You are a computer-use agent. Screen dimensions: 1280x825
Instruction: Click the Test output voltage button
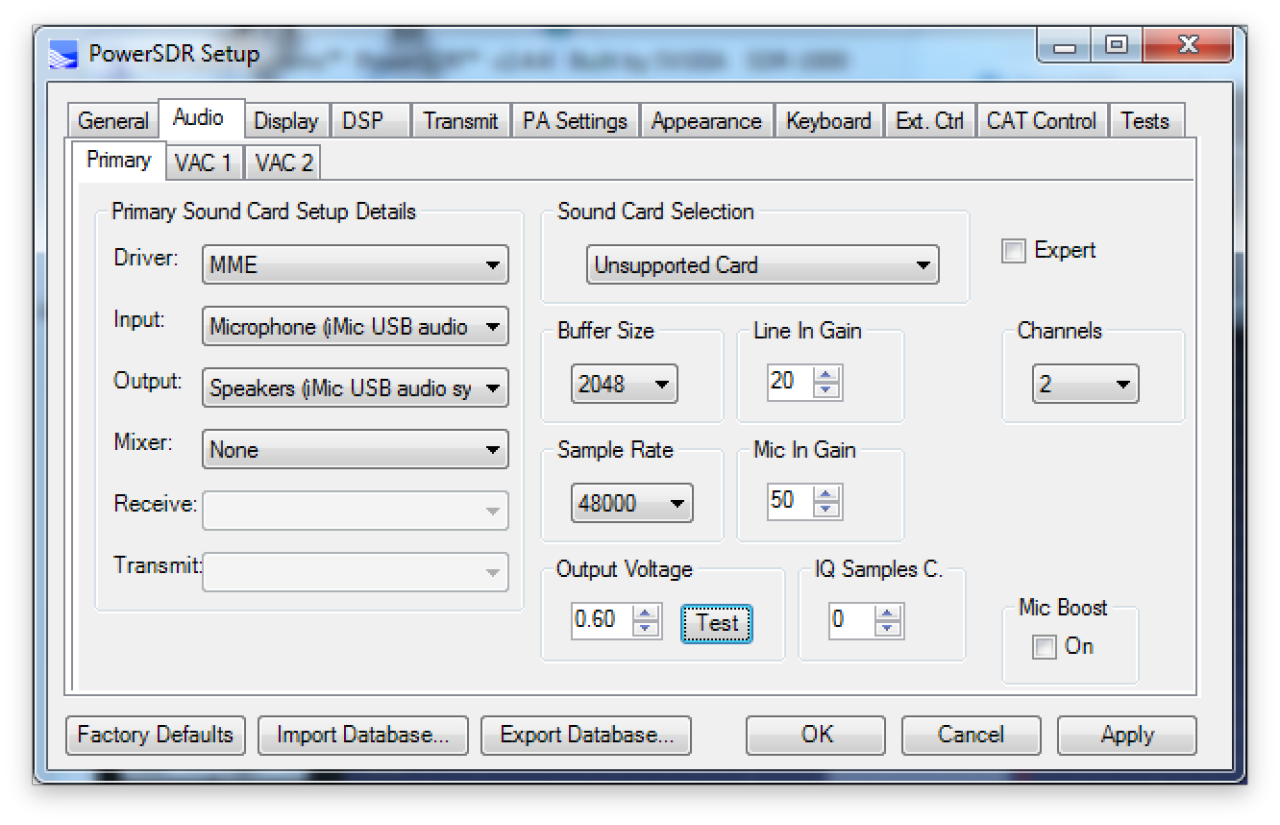(x=717, y=623)
